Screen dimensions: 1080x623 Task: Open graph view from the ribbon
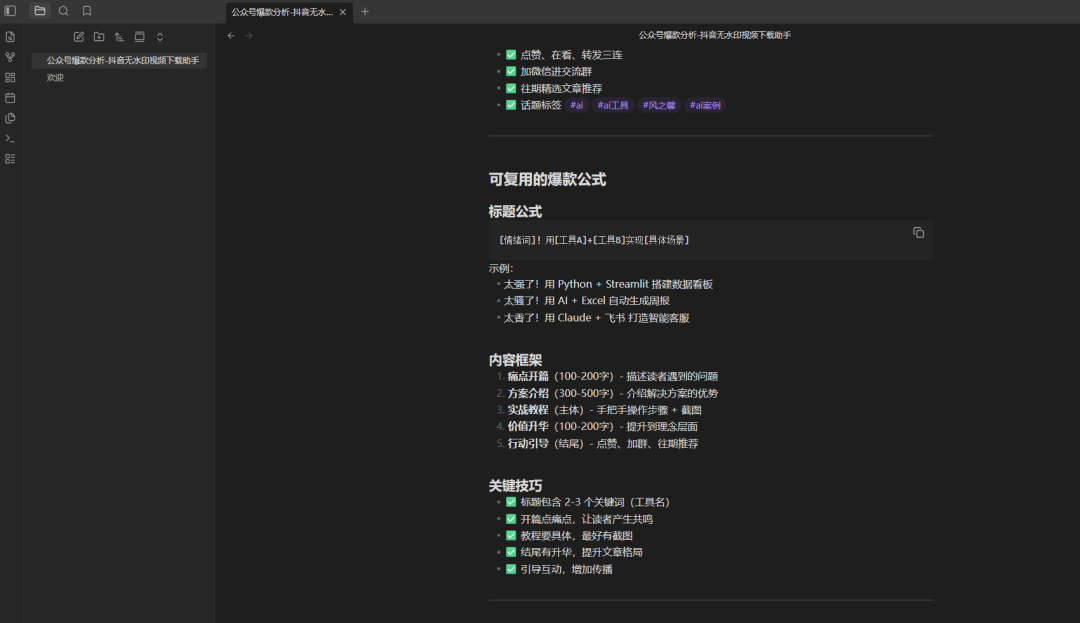tap(10, 57)
